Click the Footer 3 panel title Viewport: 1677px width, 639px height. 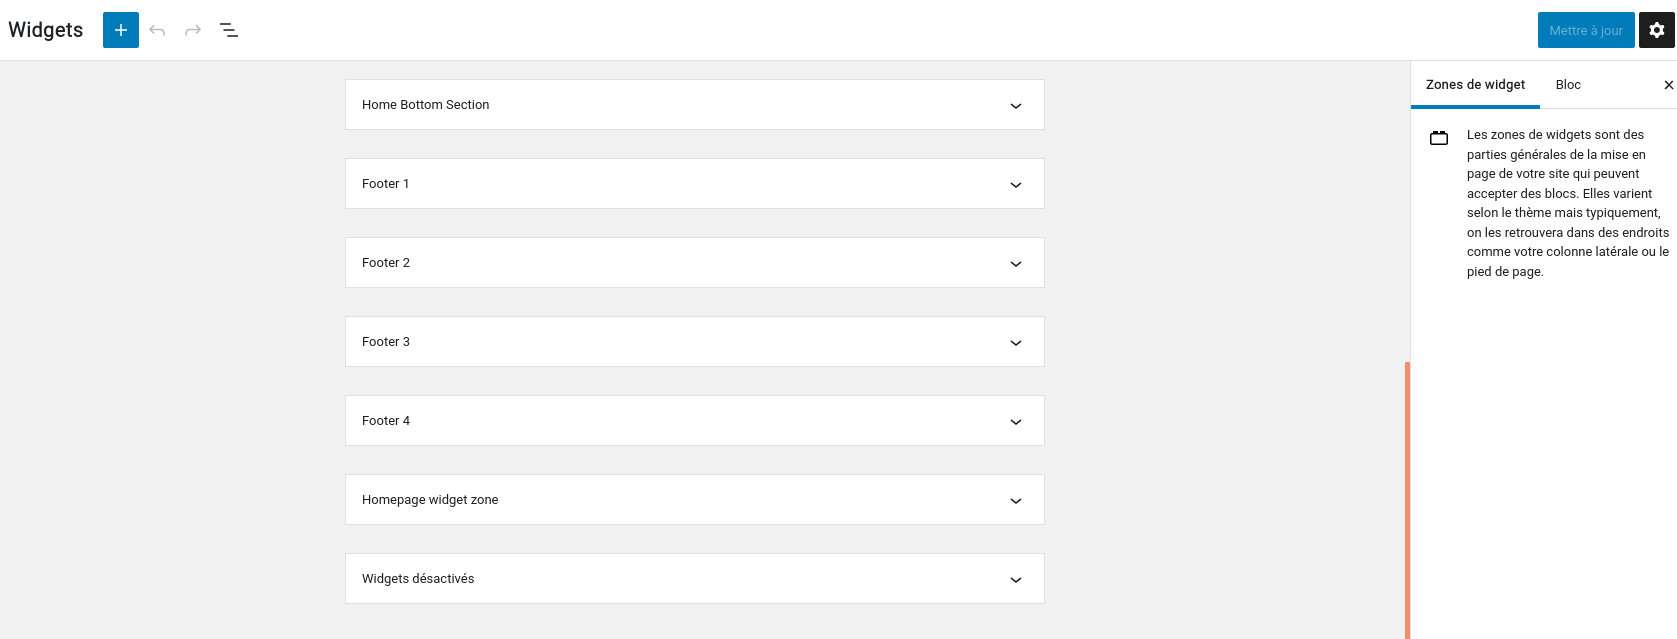point(386,342)
